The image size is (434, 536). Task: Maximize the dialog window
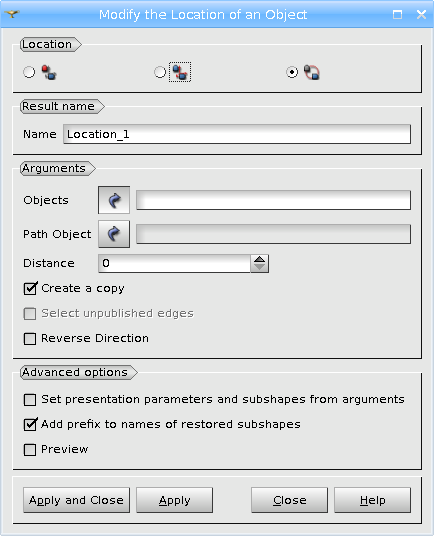pyautogui.click(x=397, y=14)
